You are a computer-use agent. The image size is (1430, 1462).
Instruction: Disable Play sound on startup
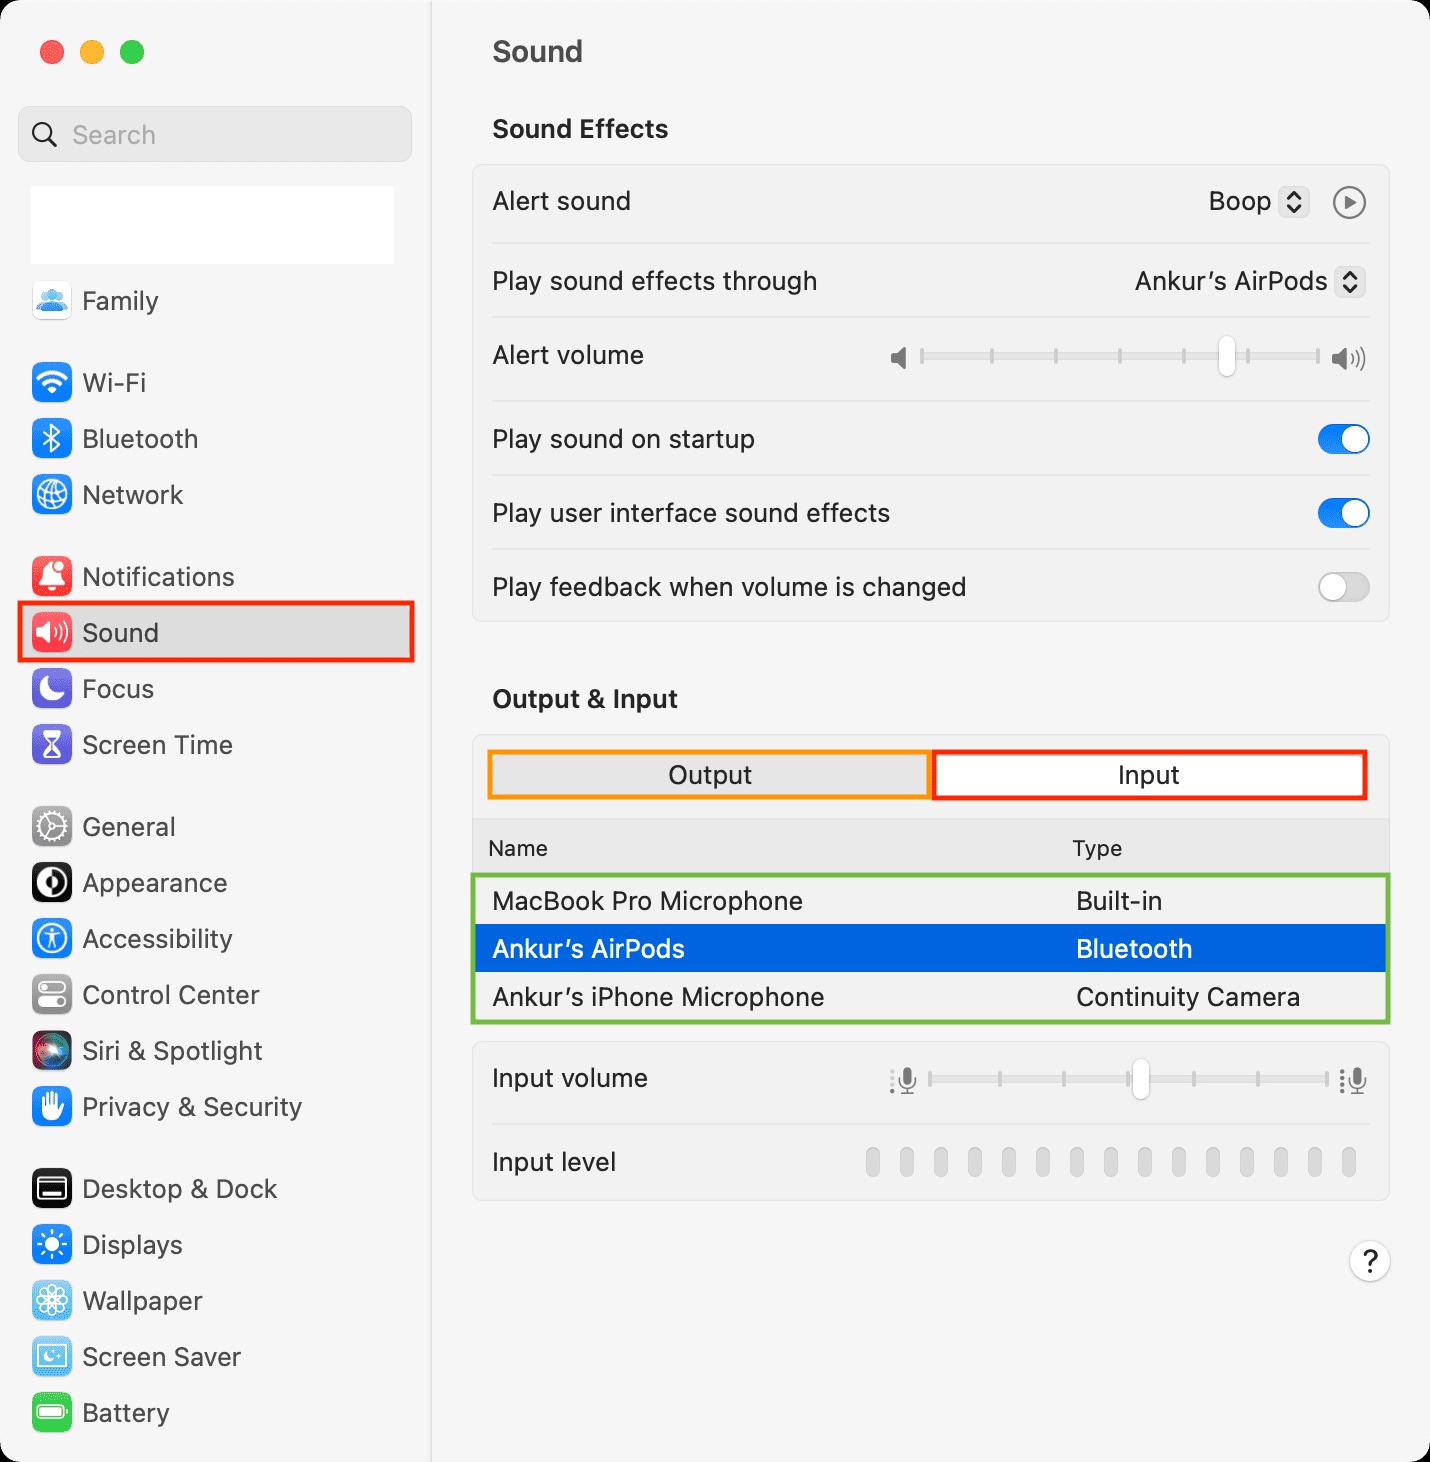(1343, 439)
